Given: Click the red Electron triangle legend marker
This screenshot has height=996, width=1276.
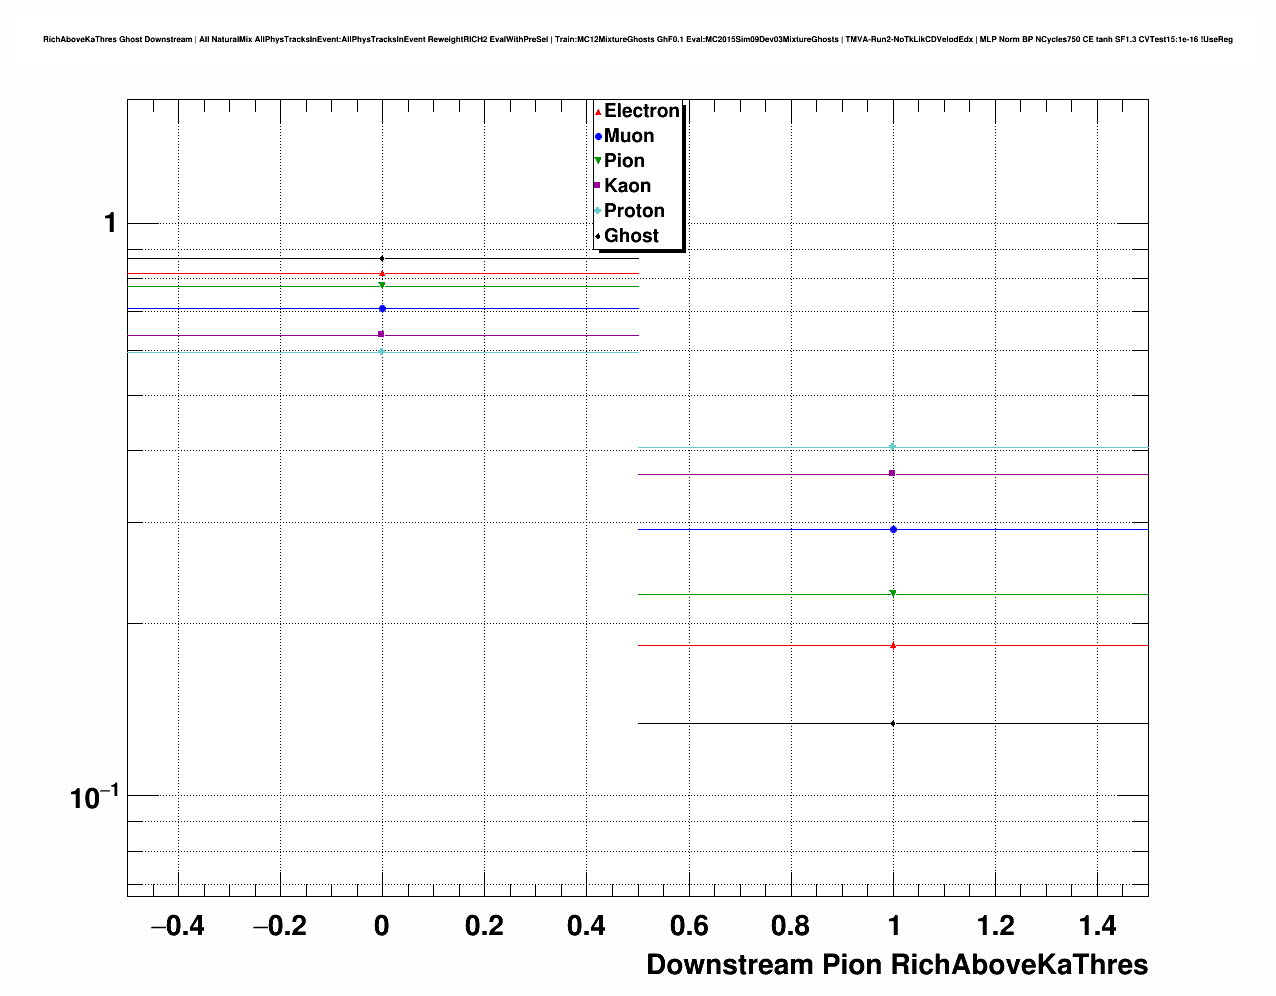Looking at the screenshot, I should (x=598, y=111).
